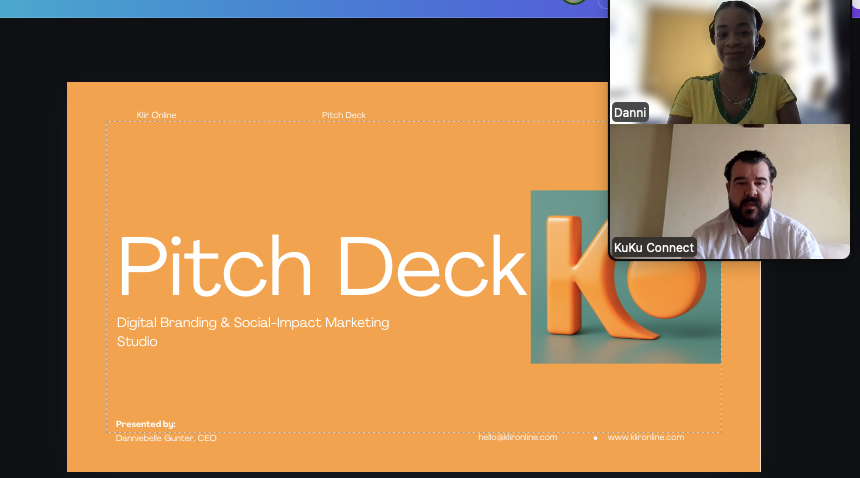Click Danni's video thumbnail
The height and width of the screenshot is (478, 860).
pyautogui.click(x=729, y=61)
